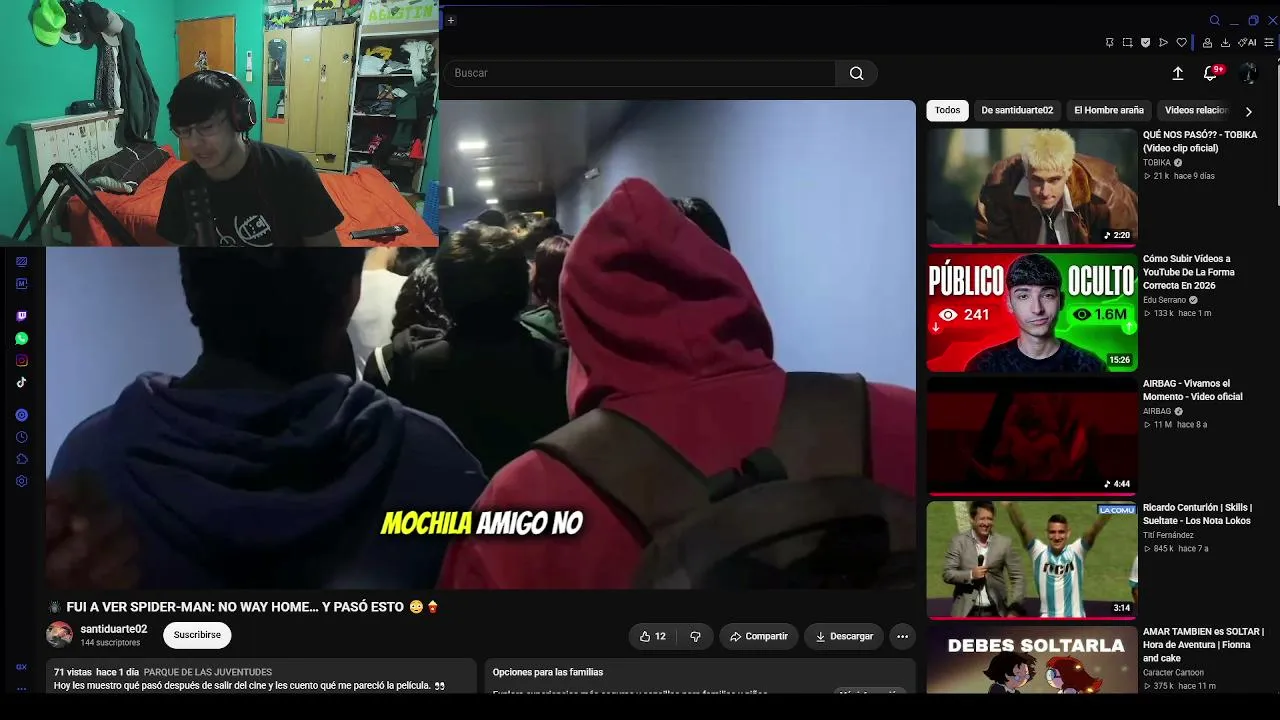Click 'Edu Serrano' channel name
The image size is (1280, 720).
coord(1164,300)
